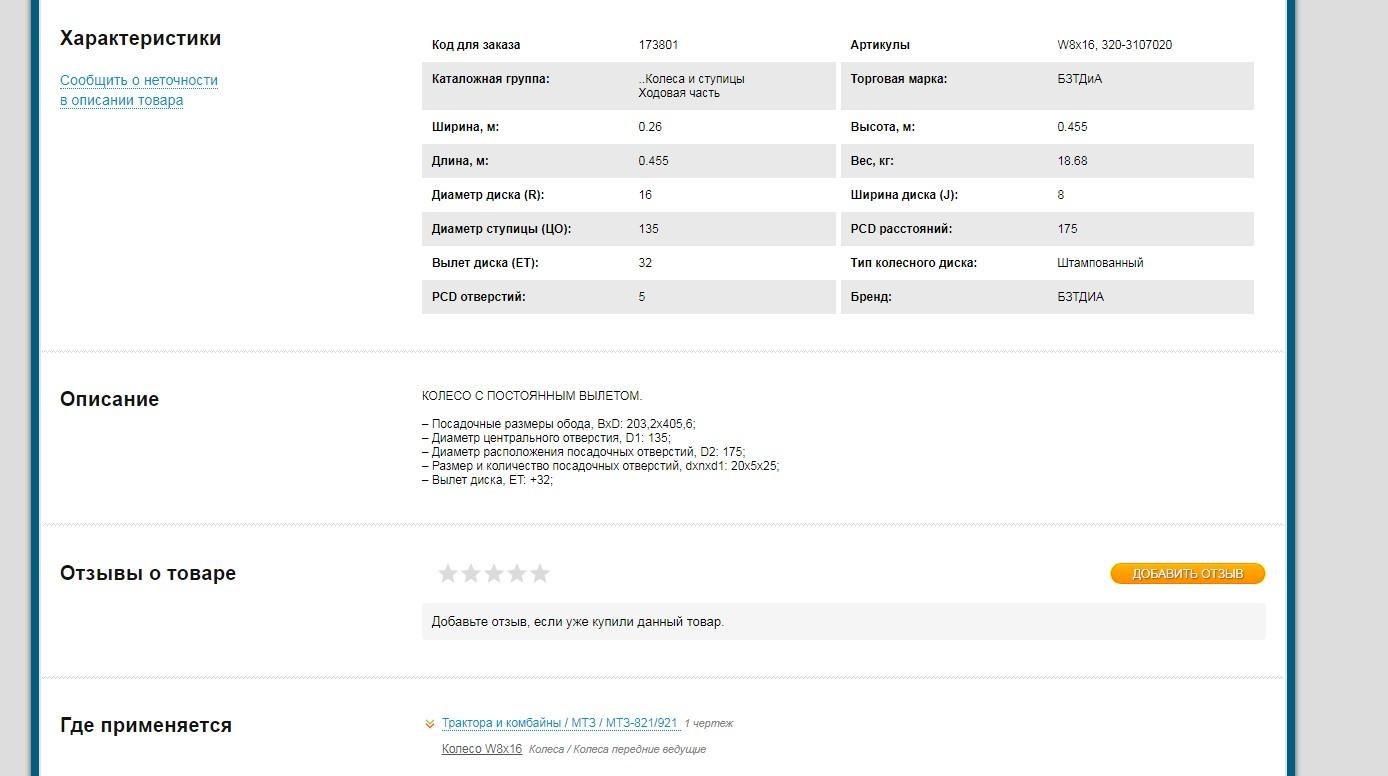Image resolution: width=1388 pixels, height=776 pixels.
Task: Open Трактора и комбайны / МТЗ / МТЗ-821/921 link
Action: coord(560,723)
